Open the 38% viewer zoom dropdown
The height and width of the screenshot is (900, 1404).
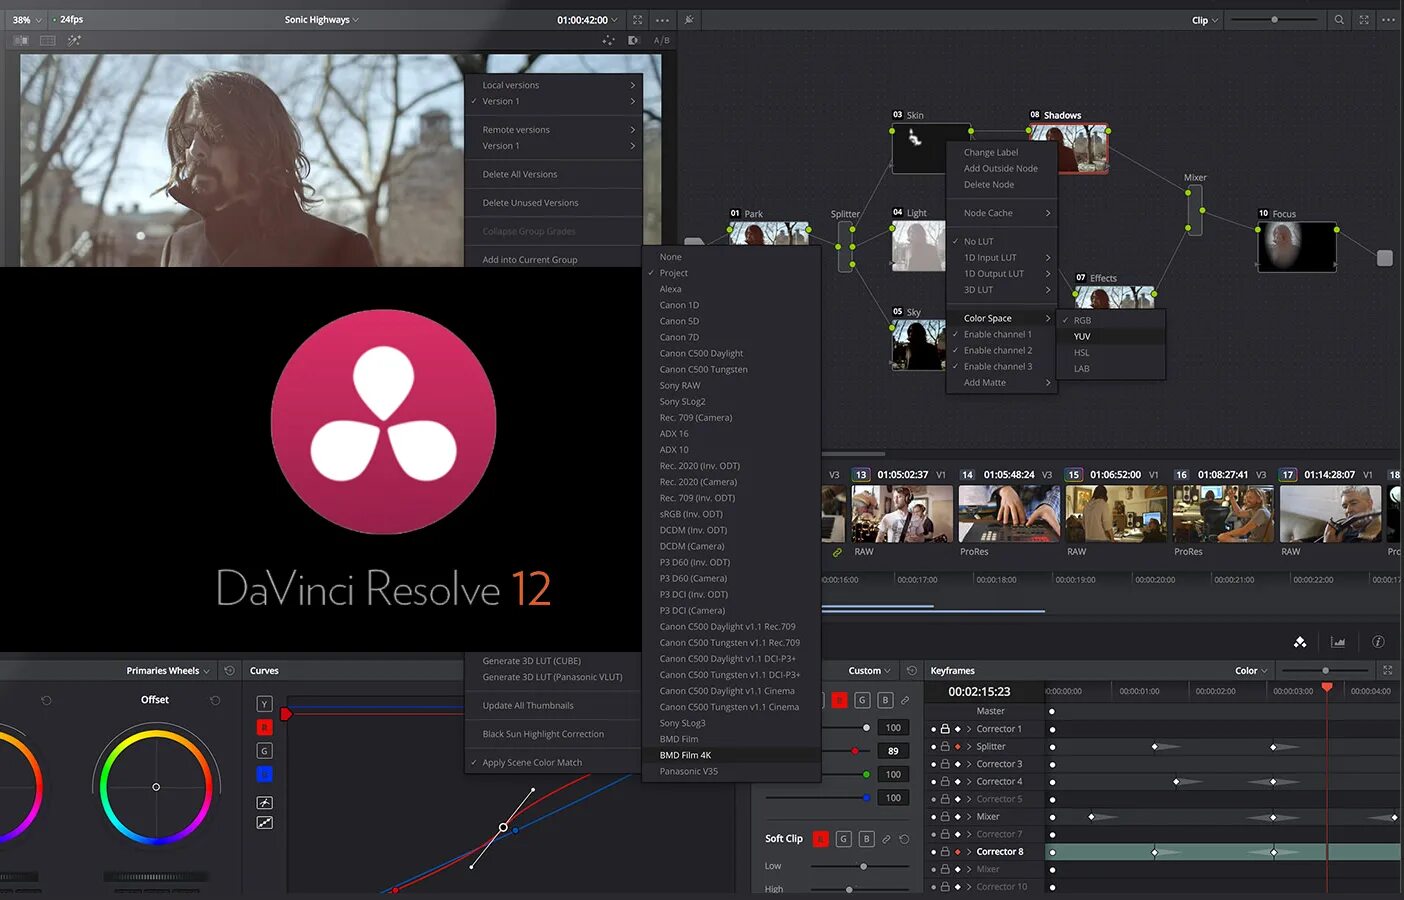pyautogui.click(x=27, y=20)
